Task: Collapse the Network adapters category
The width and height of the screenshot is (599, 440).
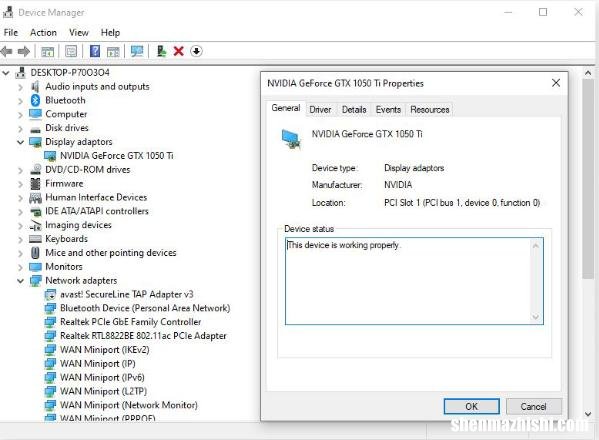Action: (21, 281)
